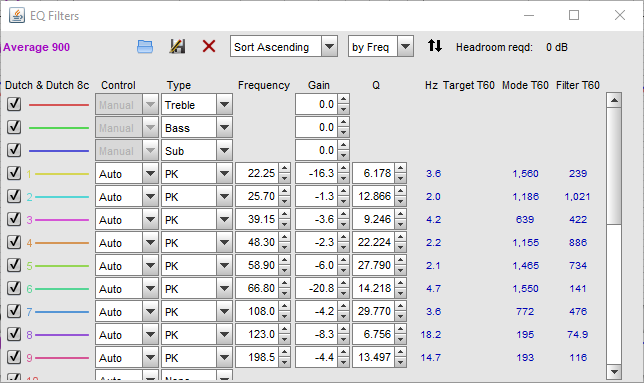Click Hz value 18.2 for filter 8
644x383 pixels.
click(x=430, y=335)
